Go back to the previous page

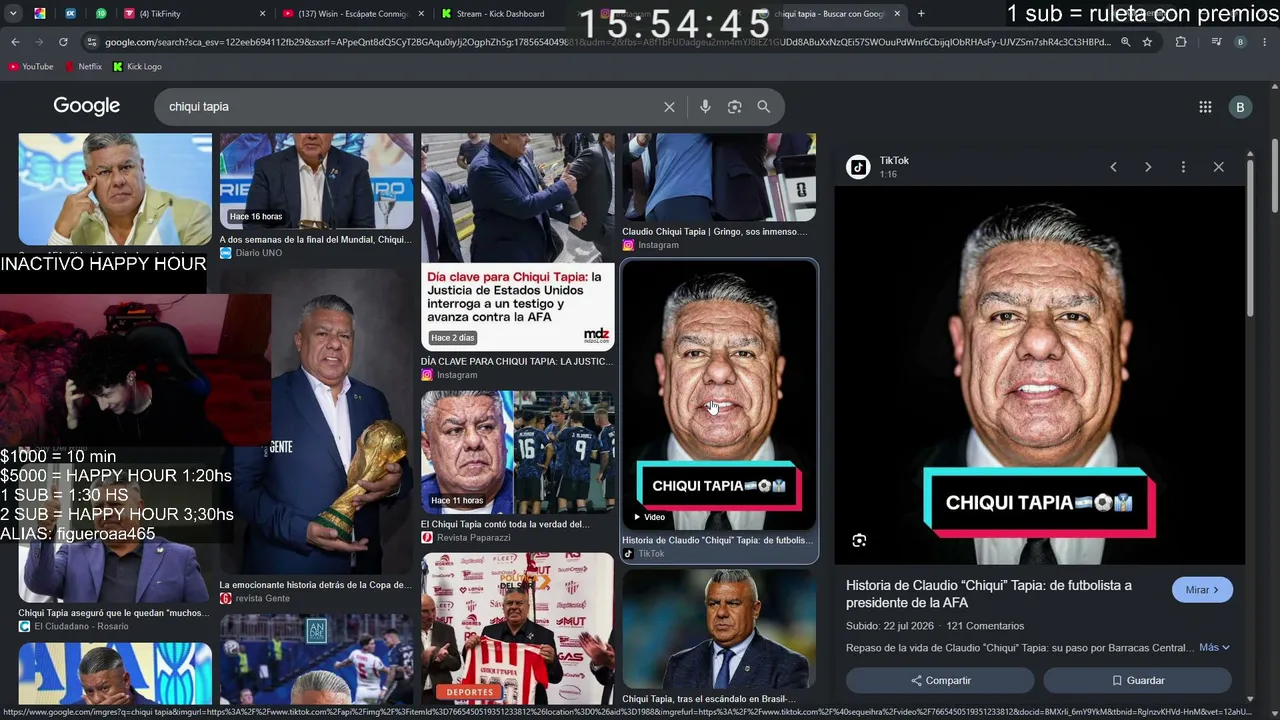point(15,42)
